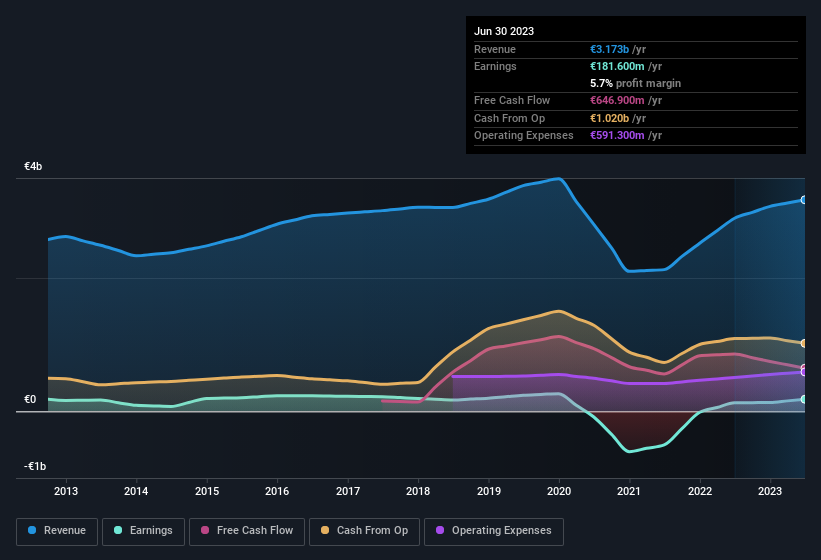
Task: Click the 5.7% profit margin text
Action: pos(635,84)
